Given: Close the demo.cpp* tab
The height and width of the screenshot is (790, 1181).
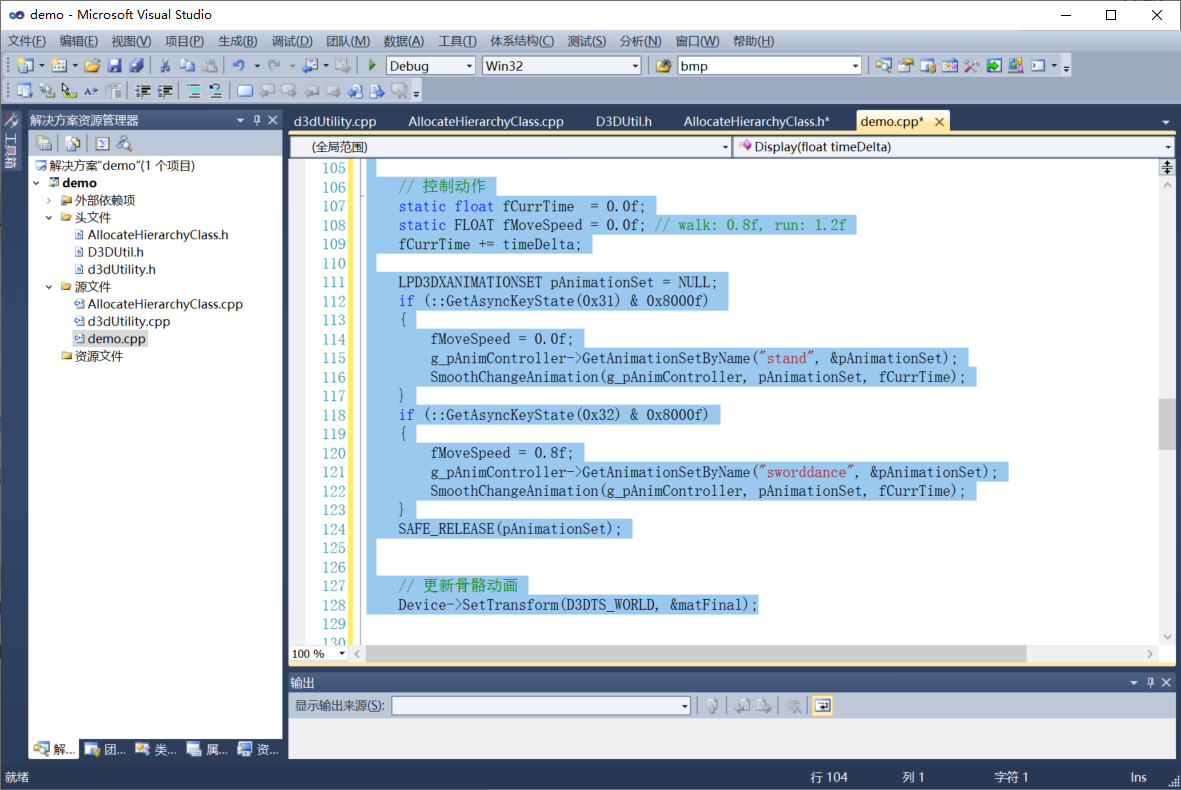Looking at the screenshot, I should (939, 121).
